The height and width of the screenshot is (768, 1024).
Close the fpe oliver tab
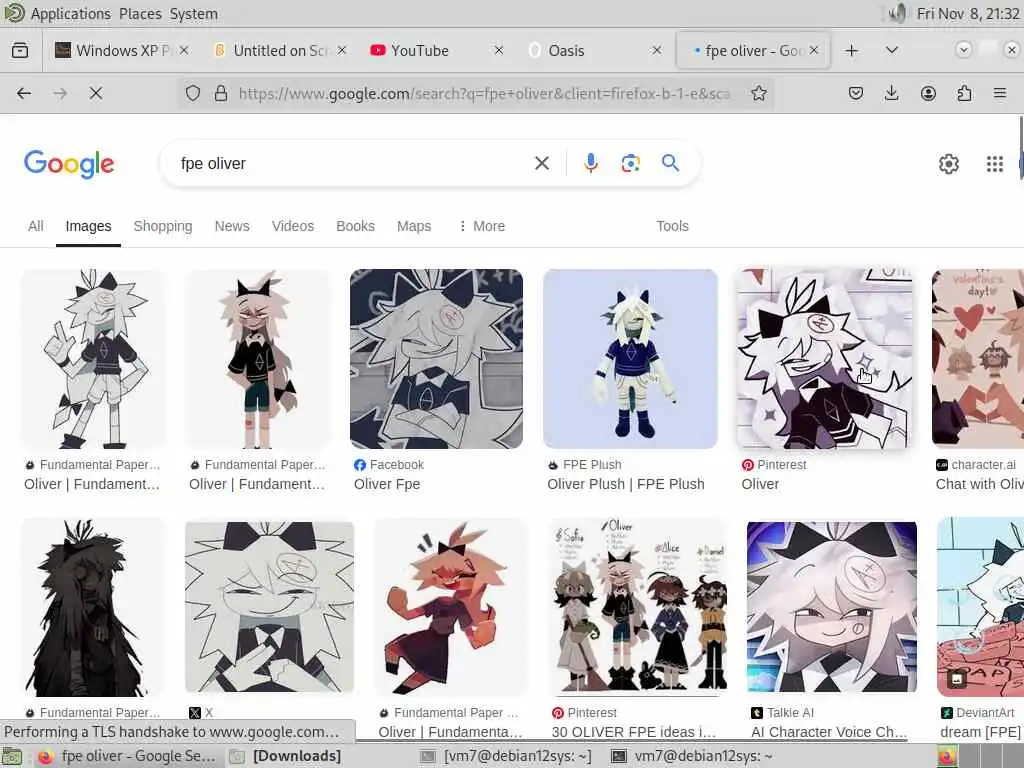point(814,50)
